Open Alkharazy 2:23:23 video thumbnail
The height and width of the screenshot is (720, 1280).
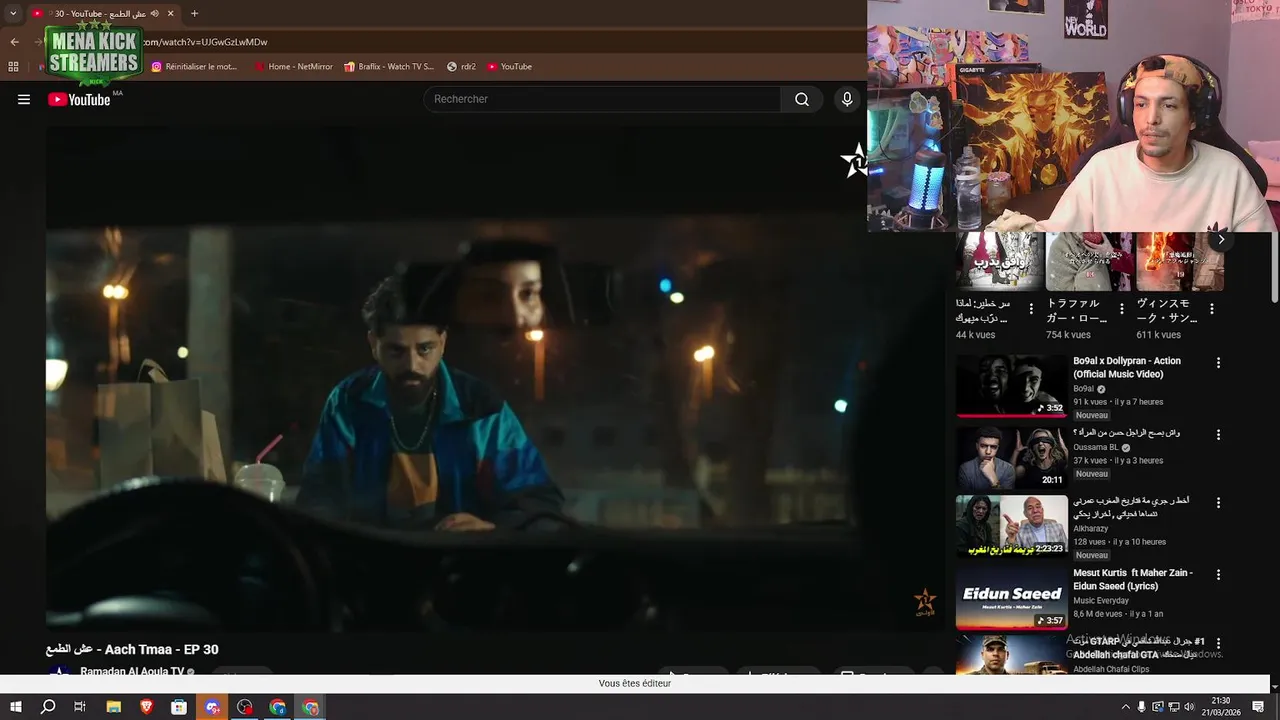(1011, 527)
